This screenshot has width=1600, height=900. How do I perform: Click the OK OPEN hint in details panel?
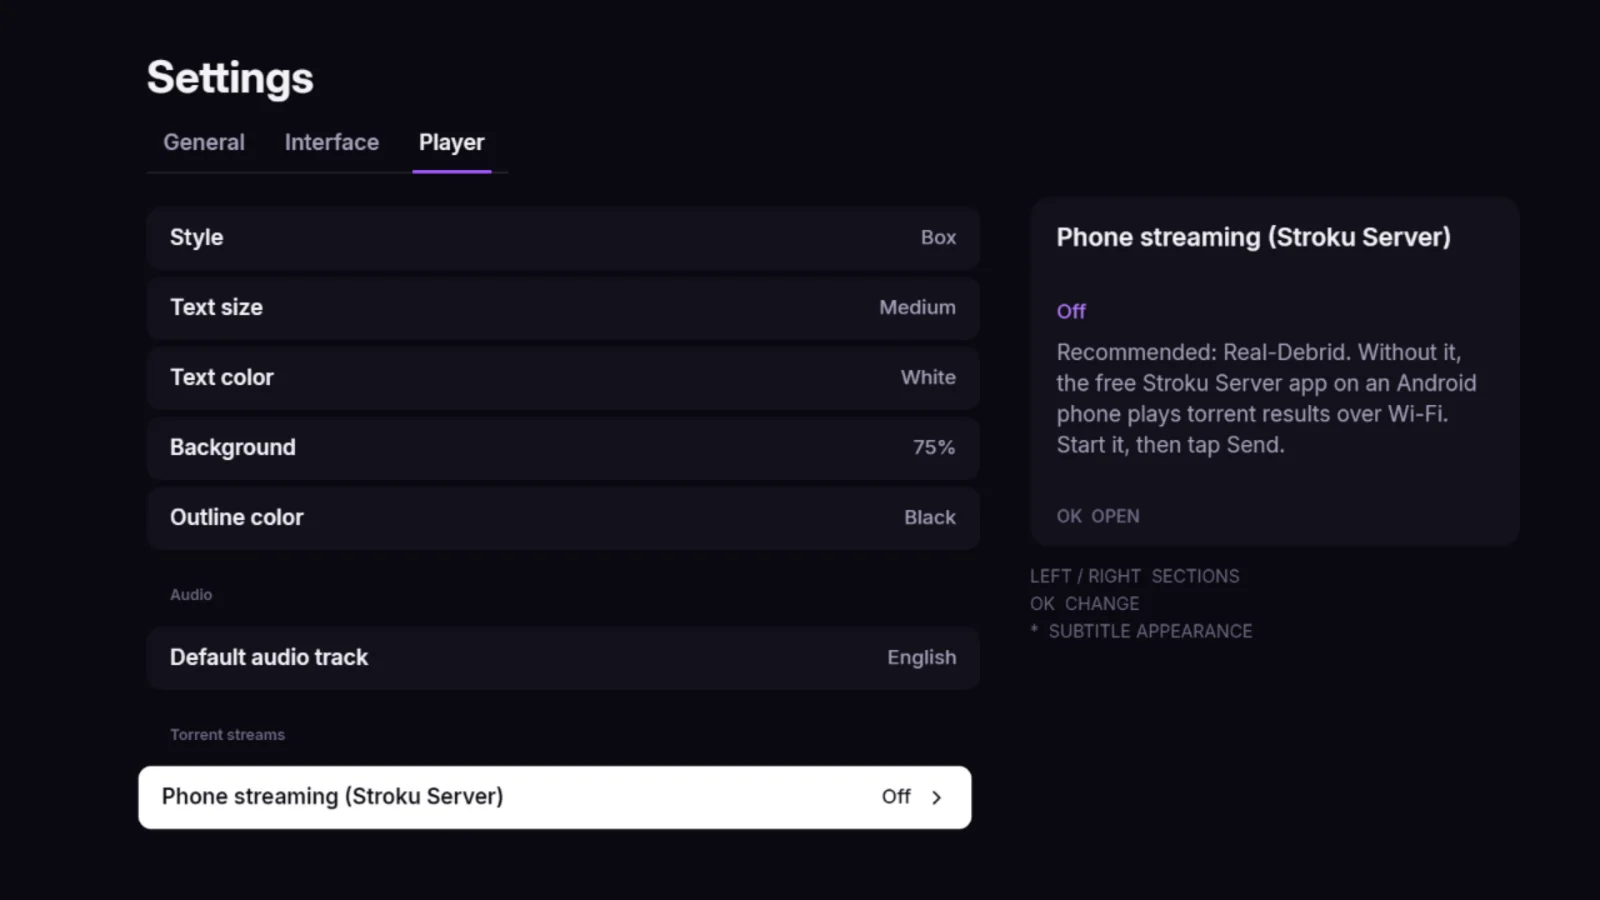point(1098,516)
